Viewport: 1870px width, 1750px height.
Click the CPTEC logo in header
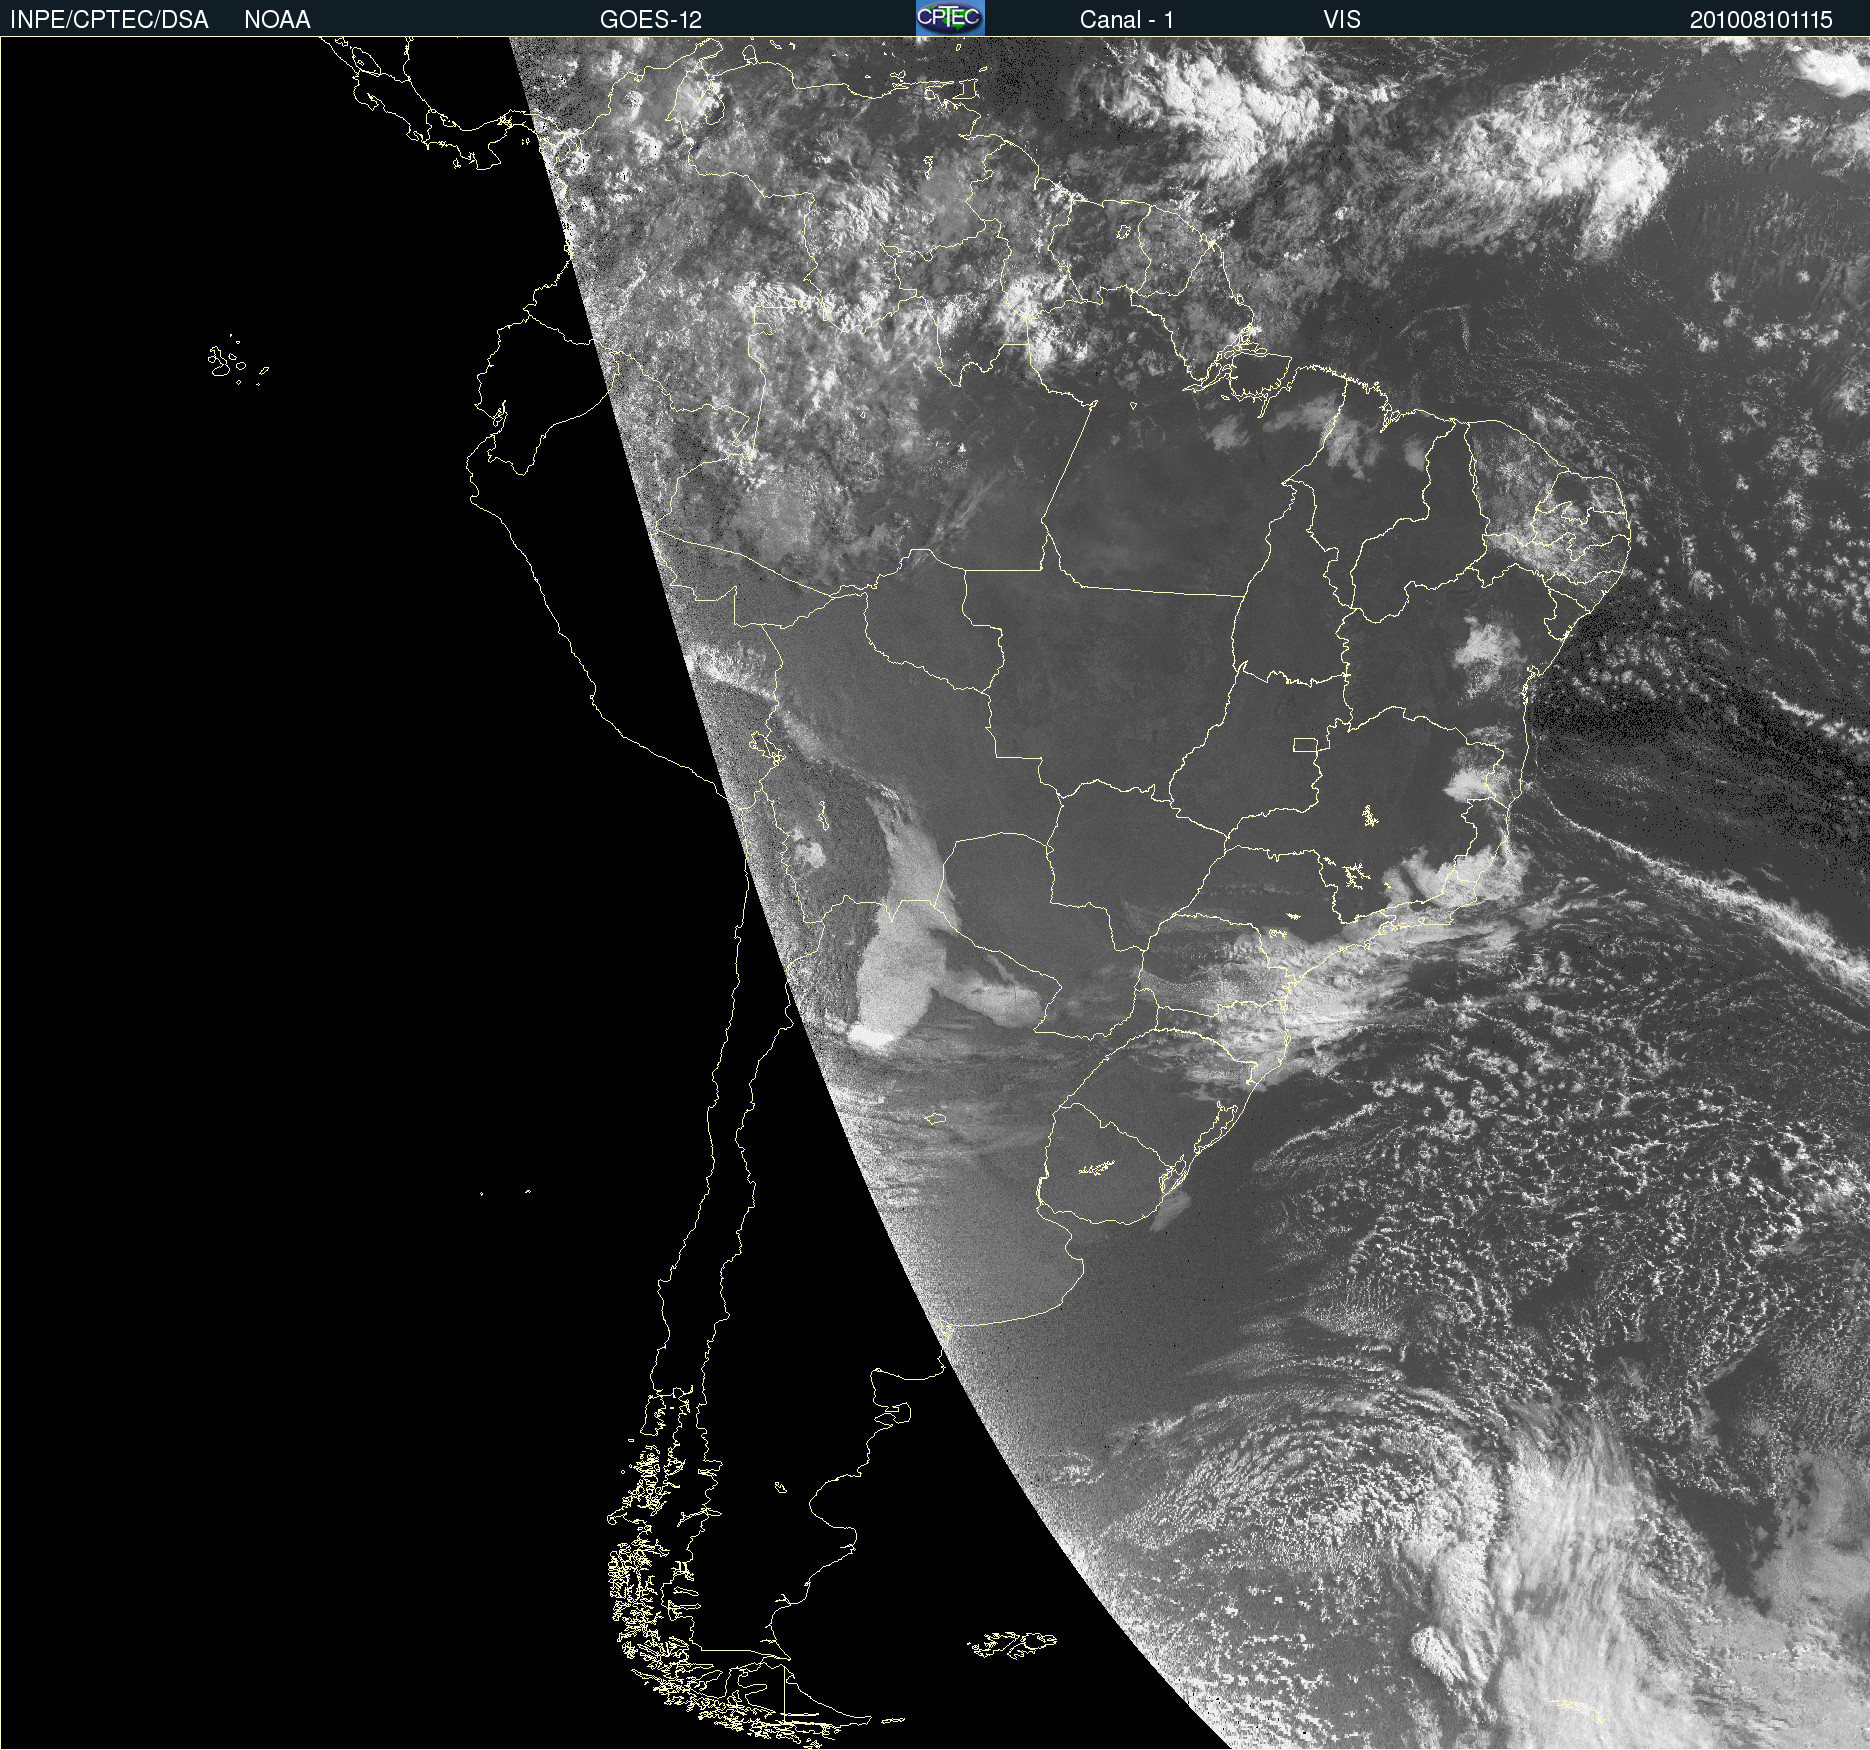click(950, 18)
